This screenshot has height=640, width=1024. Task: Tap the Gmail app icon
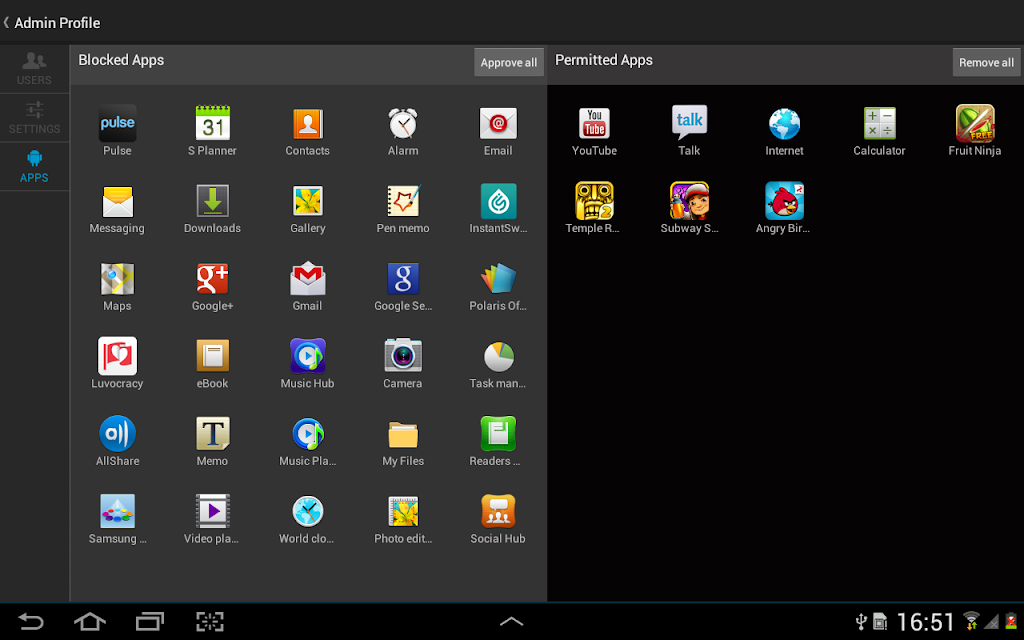click(x=308, y=278)
